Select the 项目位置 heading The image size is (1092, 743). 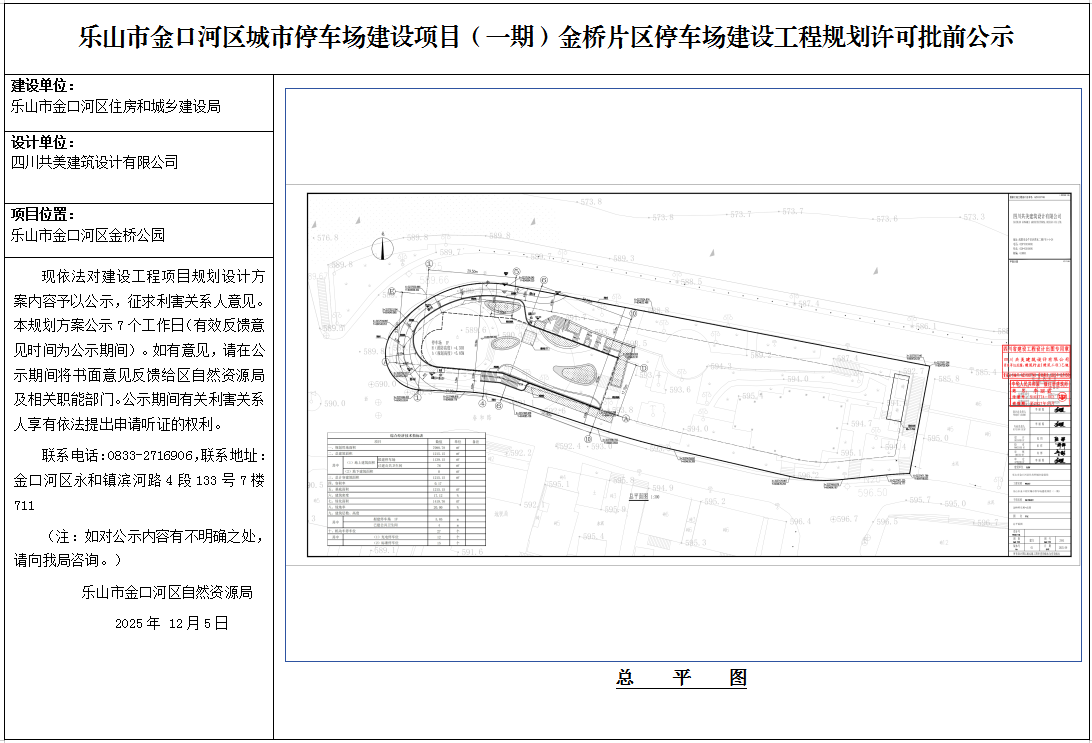tap(42, 214)
